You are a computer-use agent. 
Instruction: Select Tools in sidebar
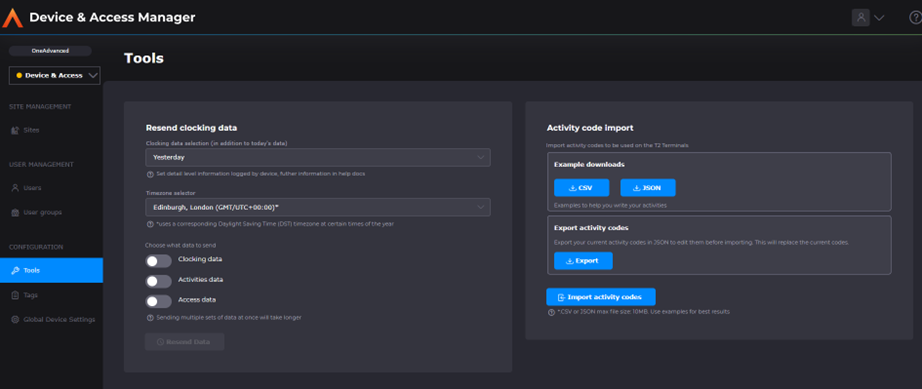[x=51, y=270]
